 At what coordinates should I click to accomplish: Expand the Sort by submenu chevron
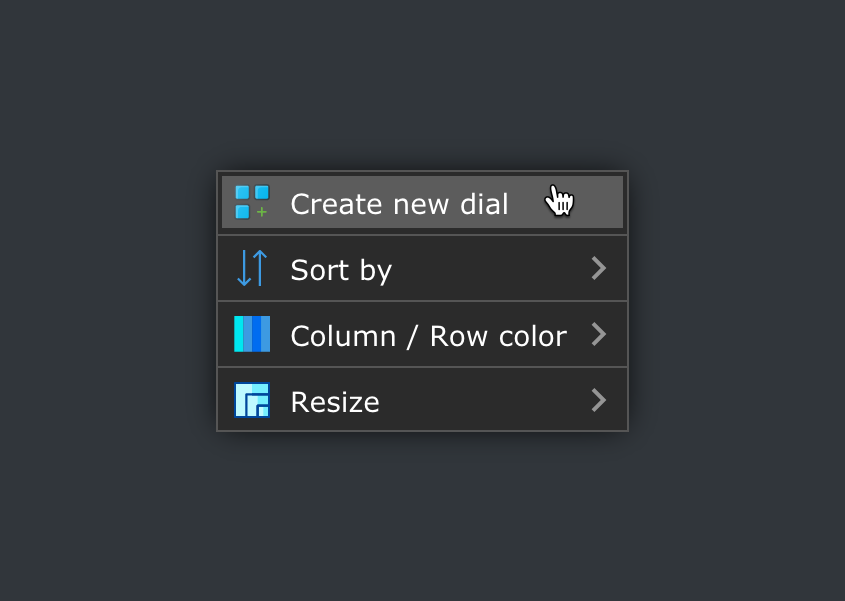pos(598,268)
